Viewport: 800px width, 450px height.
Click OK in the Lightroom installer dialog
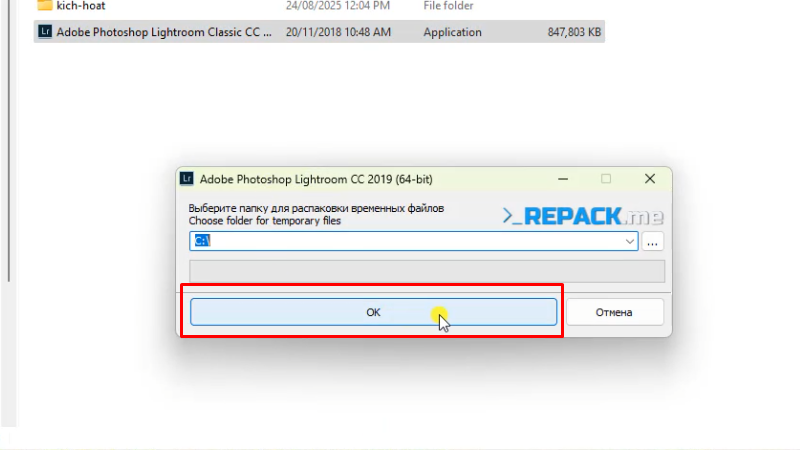tap(373, 312)
